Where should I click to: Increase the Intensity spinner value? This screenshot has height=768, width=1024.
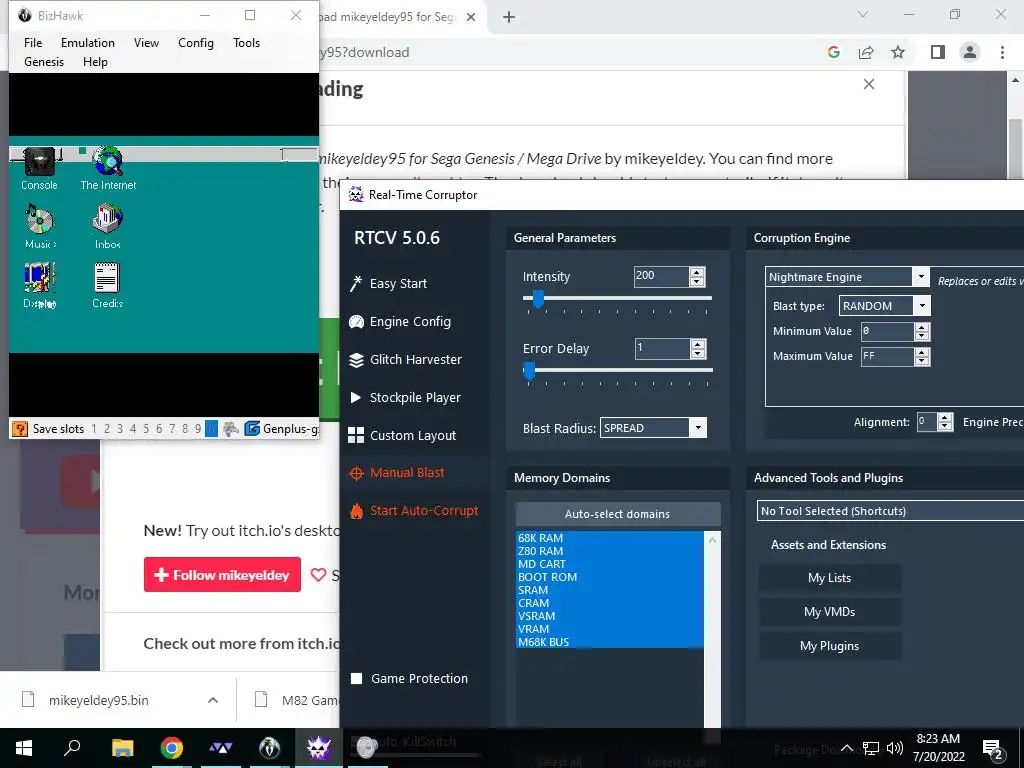[697, 272]
